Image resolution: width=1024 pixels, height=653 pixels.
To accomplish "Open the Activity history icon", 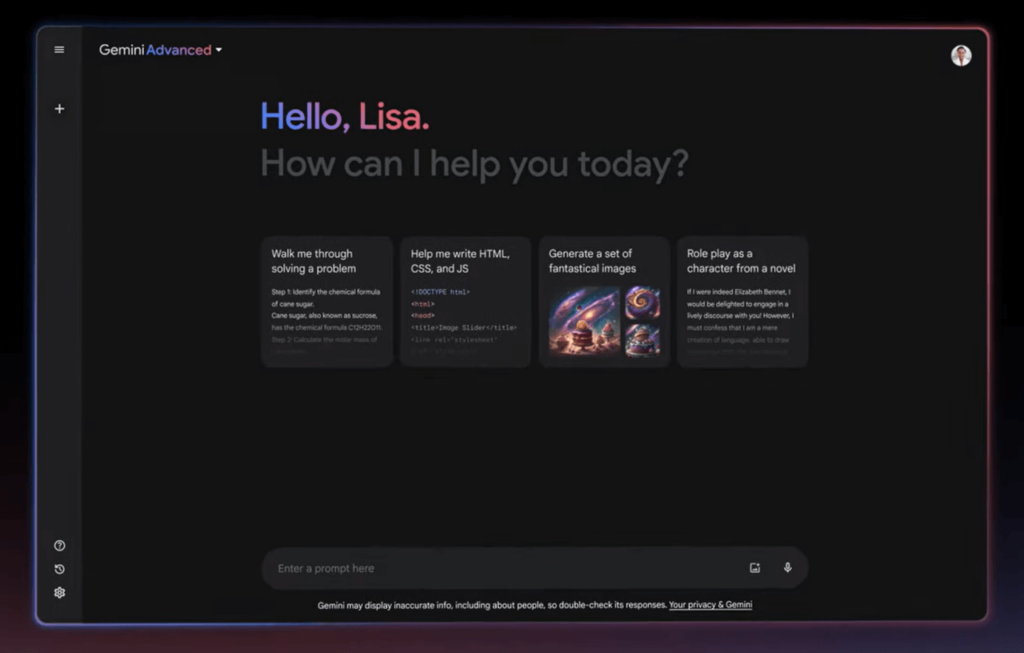I will [x=59, y=569].
